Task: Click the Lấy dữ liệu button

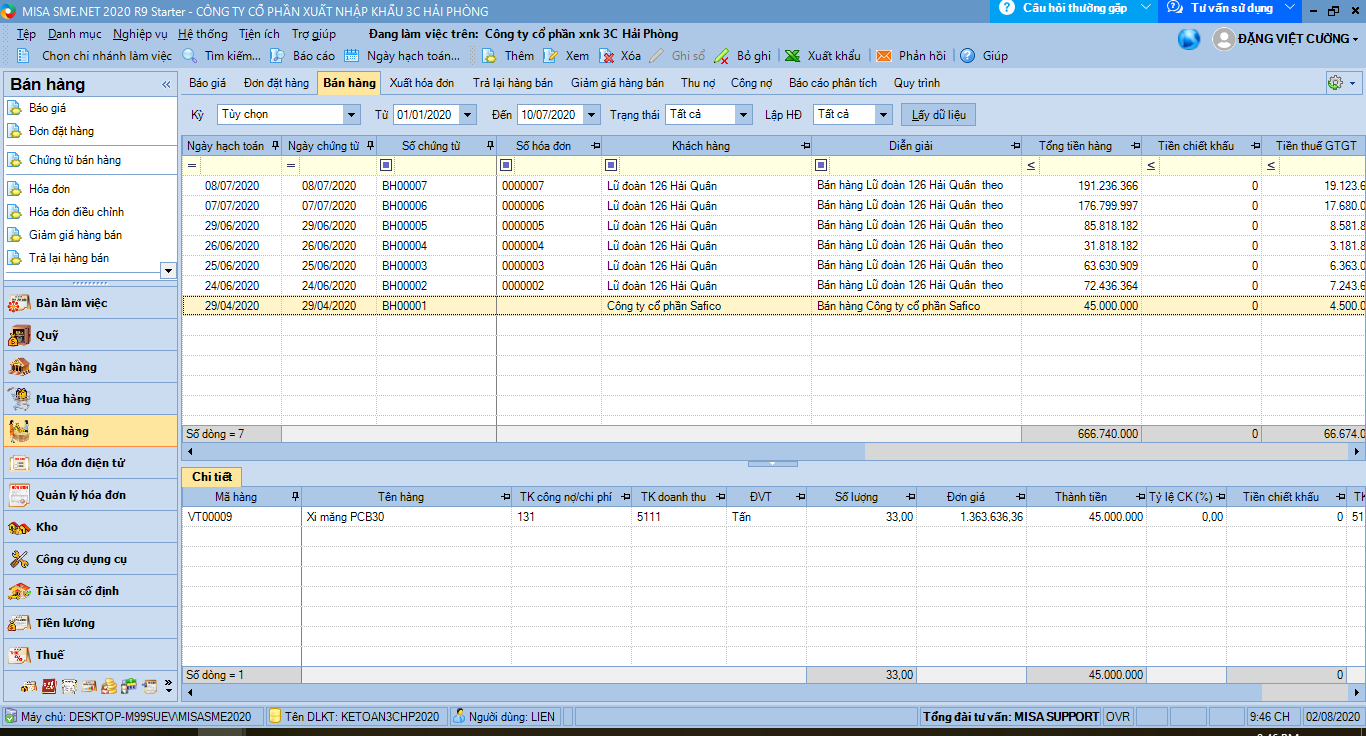Action: [x=938, y=115]
